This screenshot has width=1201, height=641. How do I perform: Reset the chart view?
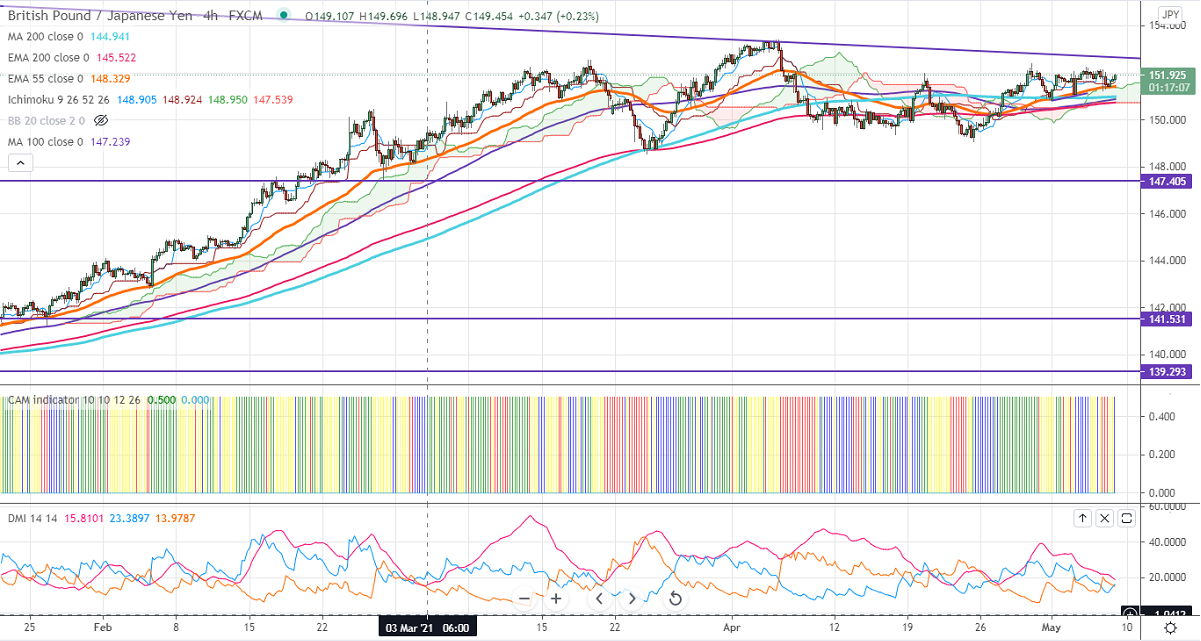[x=675, y=599]
